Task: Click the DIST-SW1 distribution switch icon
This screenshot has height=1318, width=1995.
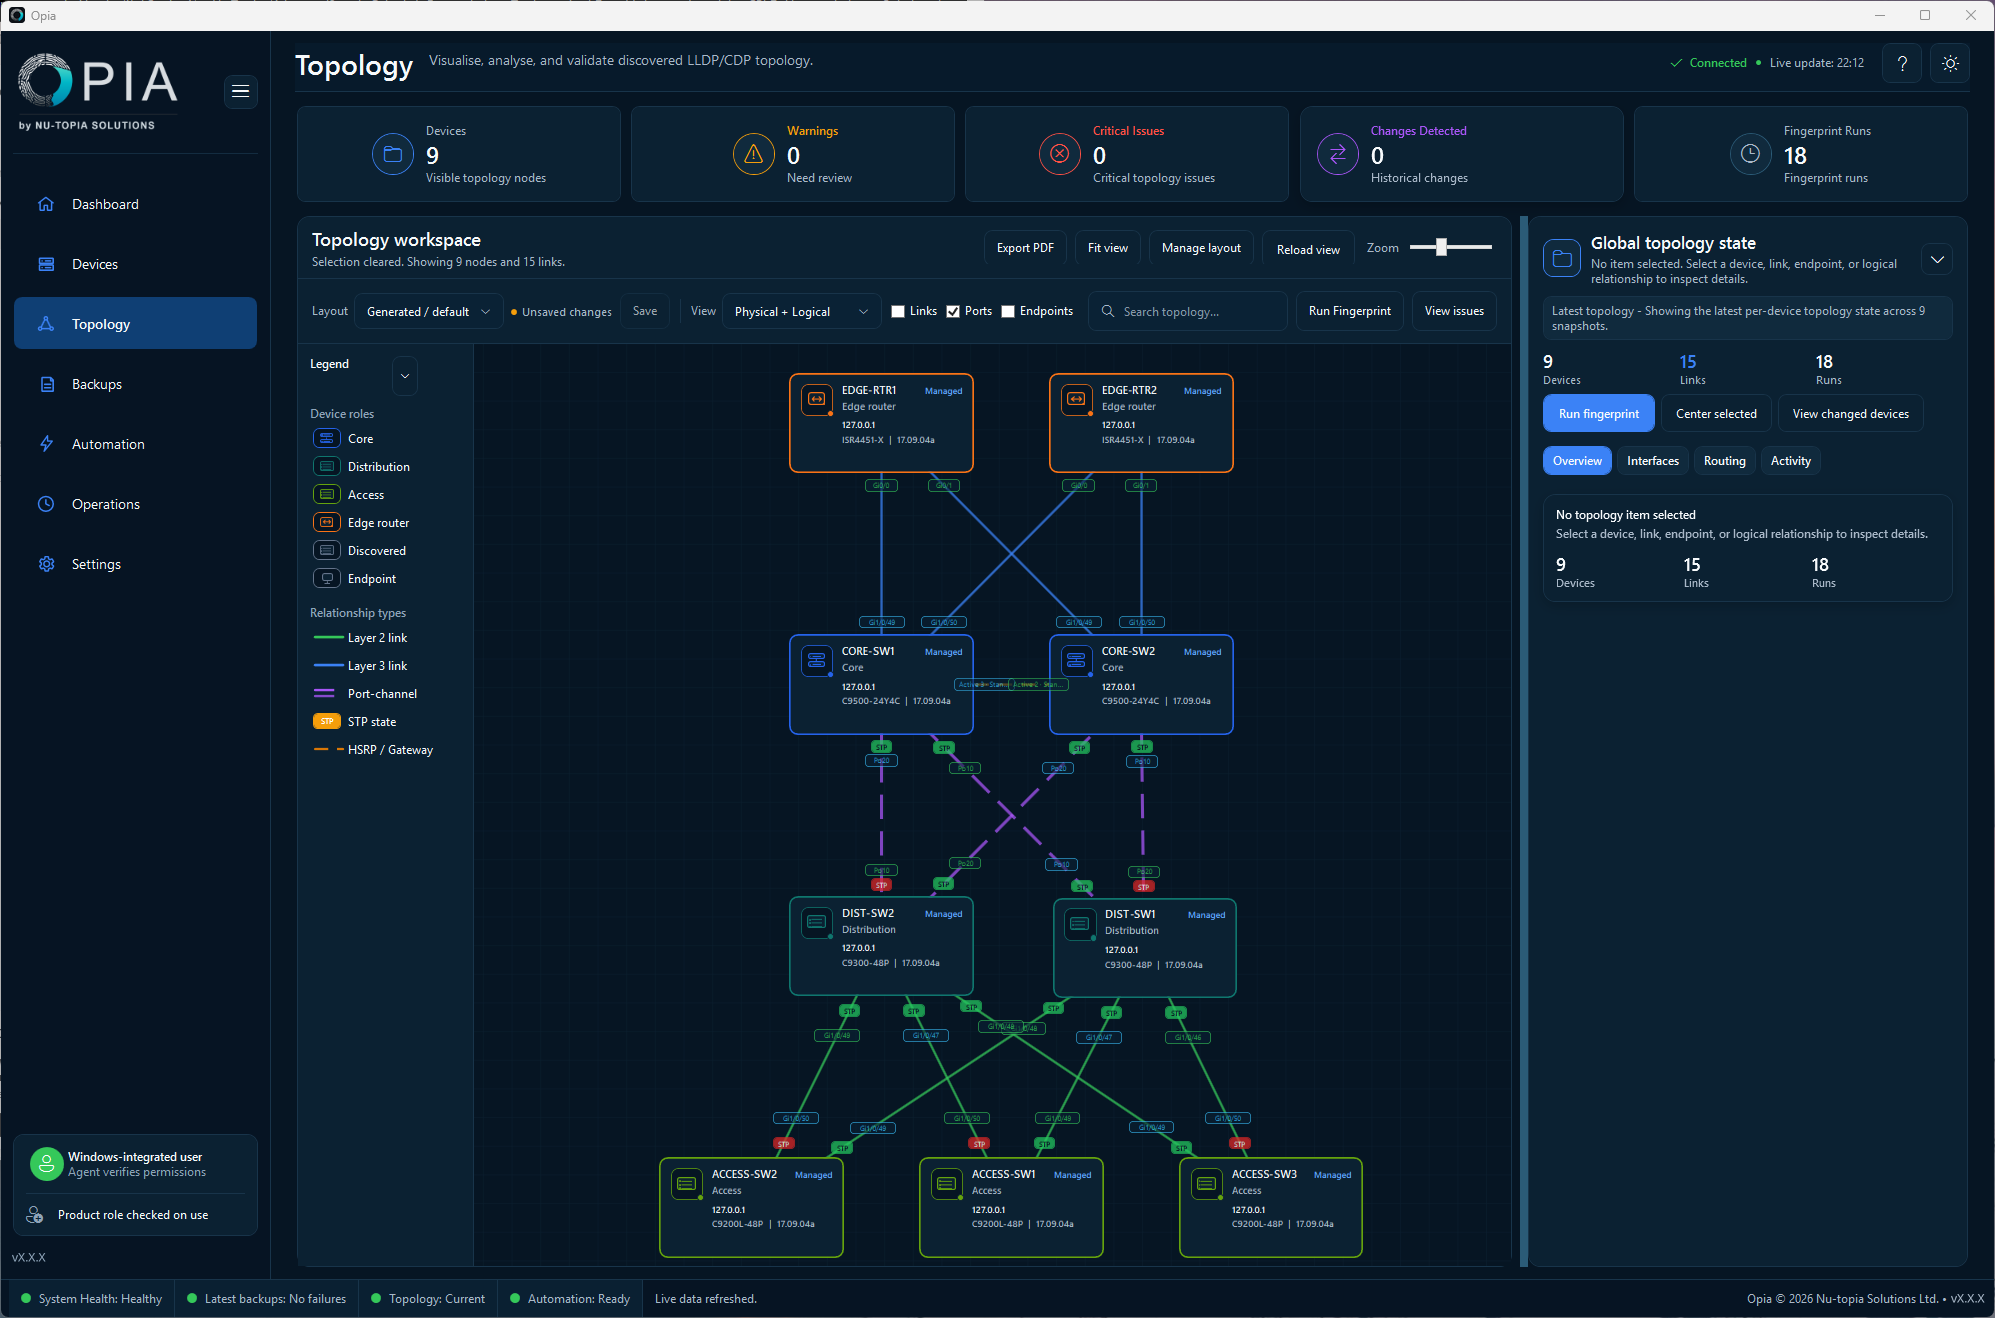Action: 1080,923
